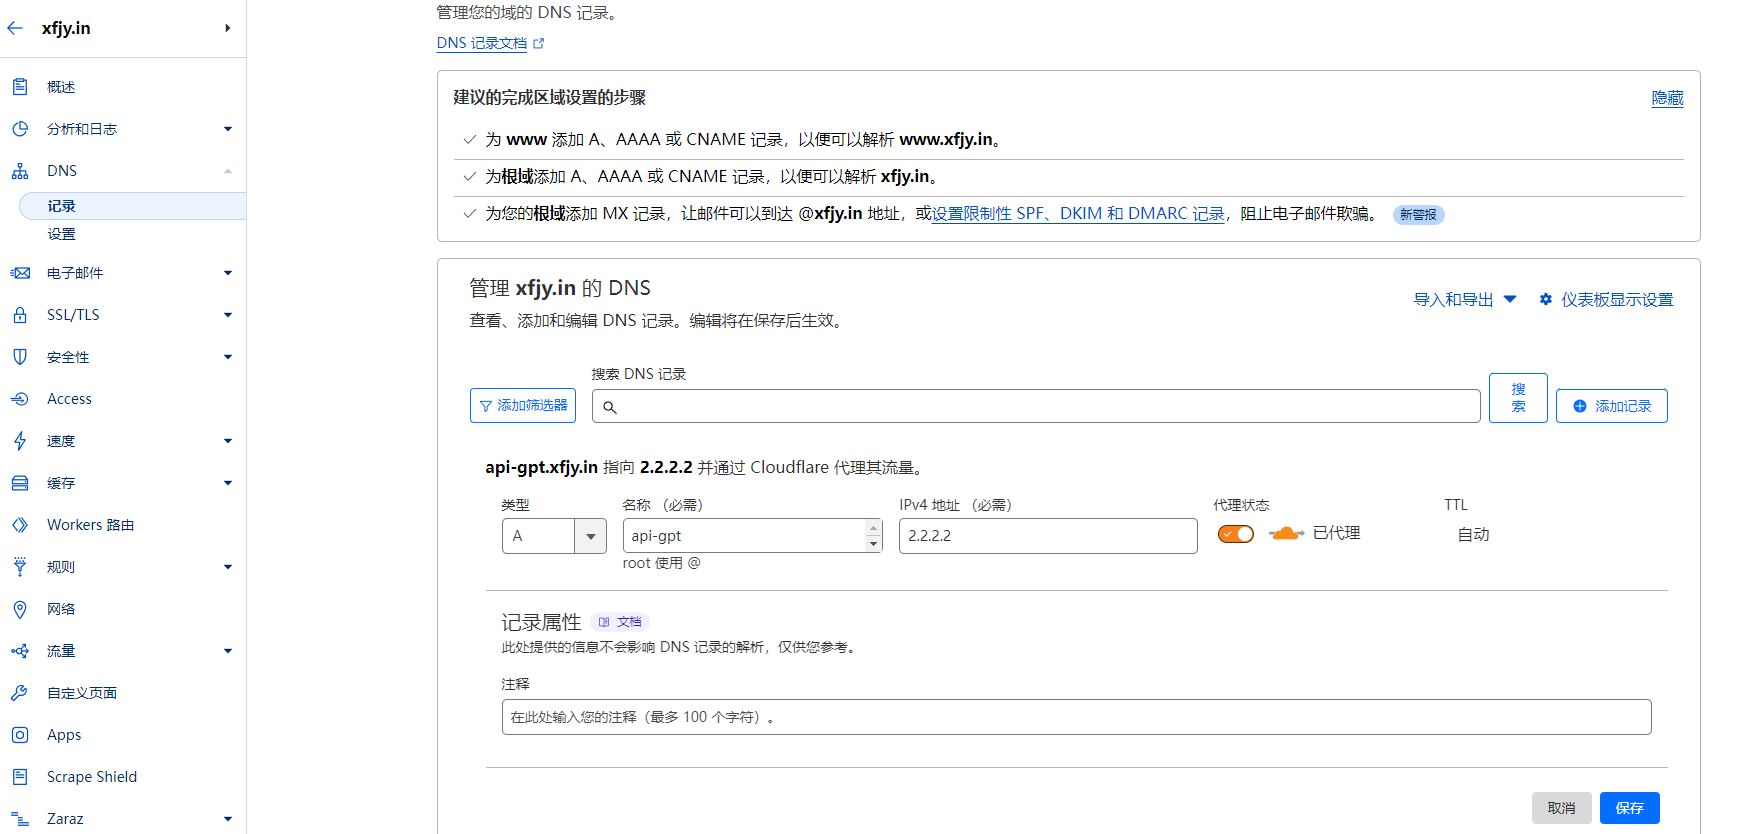Screen dimensions: 1748x834
Task: Click the gear icon for 仪表板显示设置
Action: [x=1546, y=299]
